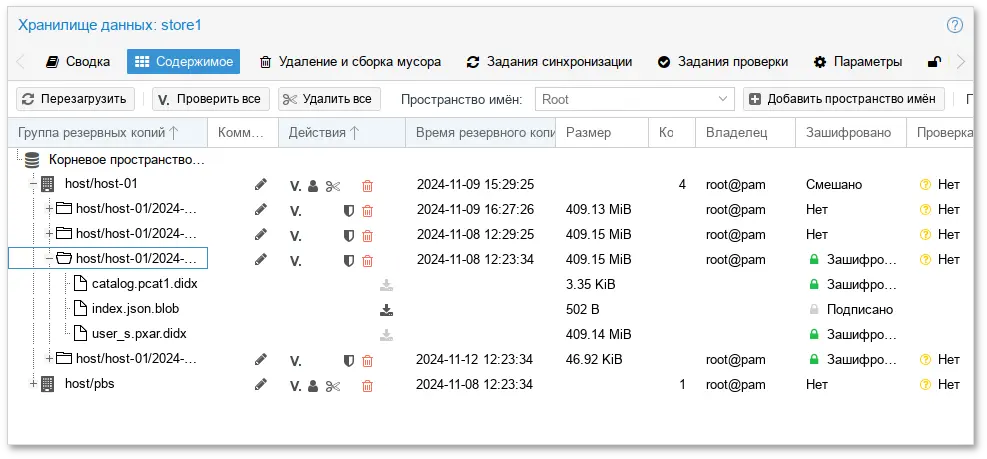Sort by Группа резервных копий column
Viewport: 987px width, 459px height.
click(108, 133)
